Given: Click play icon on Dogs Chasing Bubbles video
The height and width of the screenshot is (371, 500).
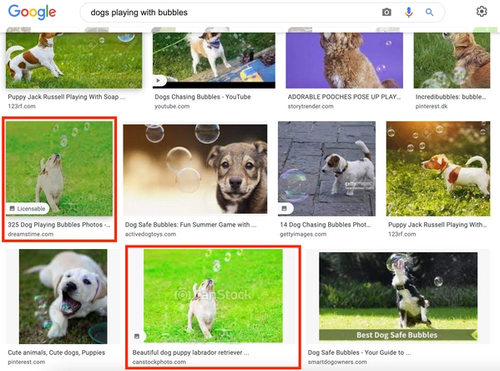Looking at the screenshot, I should point(158,80).
